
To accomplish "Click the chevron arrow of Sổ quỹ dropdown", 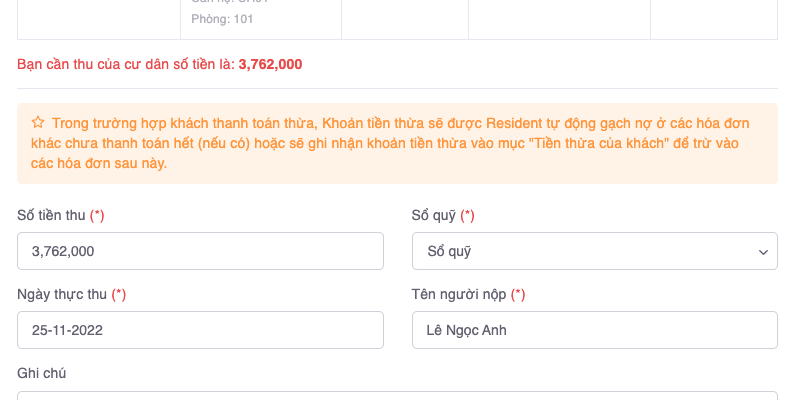I will pos(763,252).
